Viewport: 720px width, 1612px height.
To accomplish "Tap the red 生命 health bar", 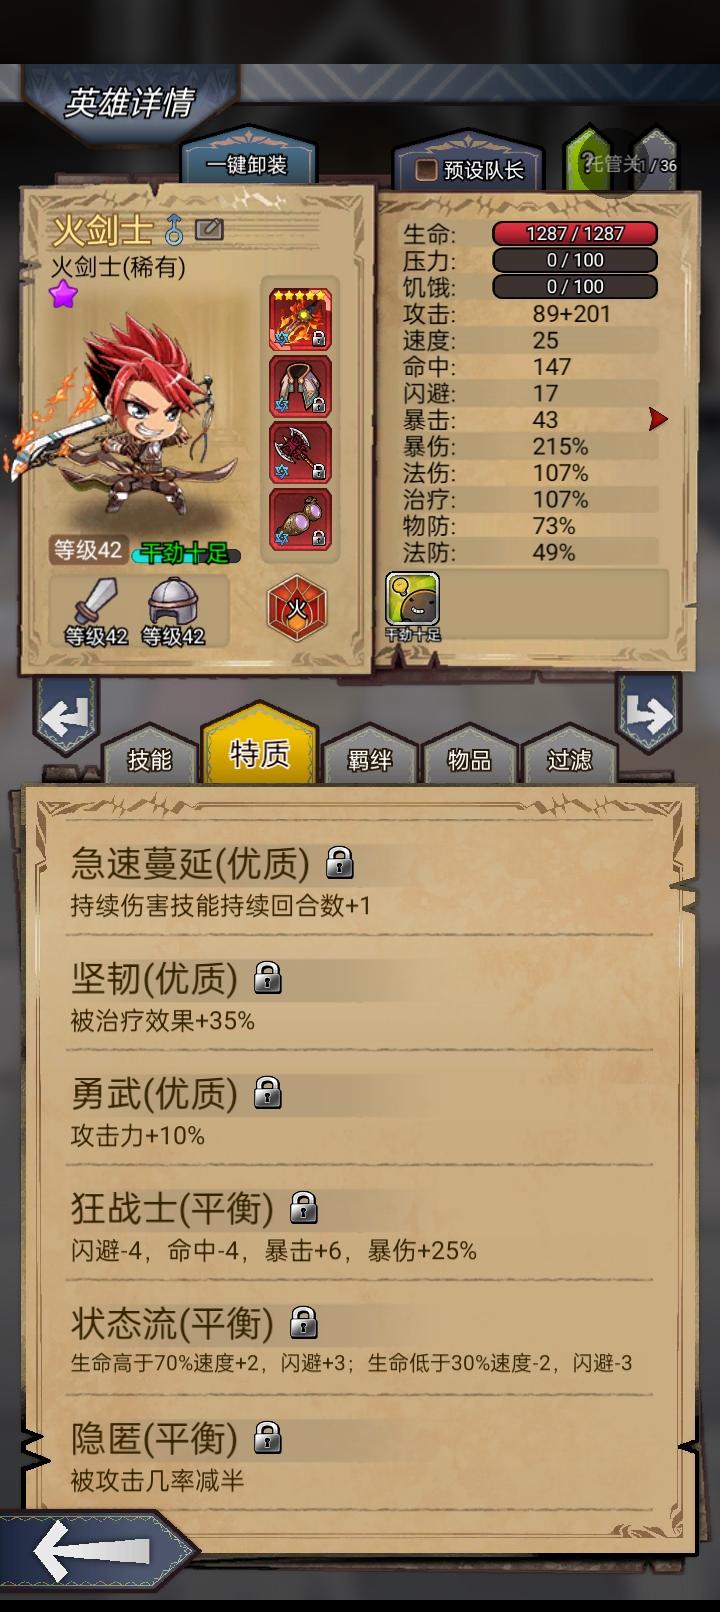I will point(575,234).
